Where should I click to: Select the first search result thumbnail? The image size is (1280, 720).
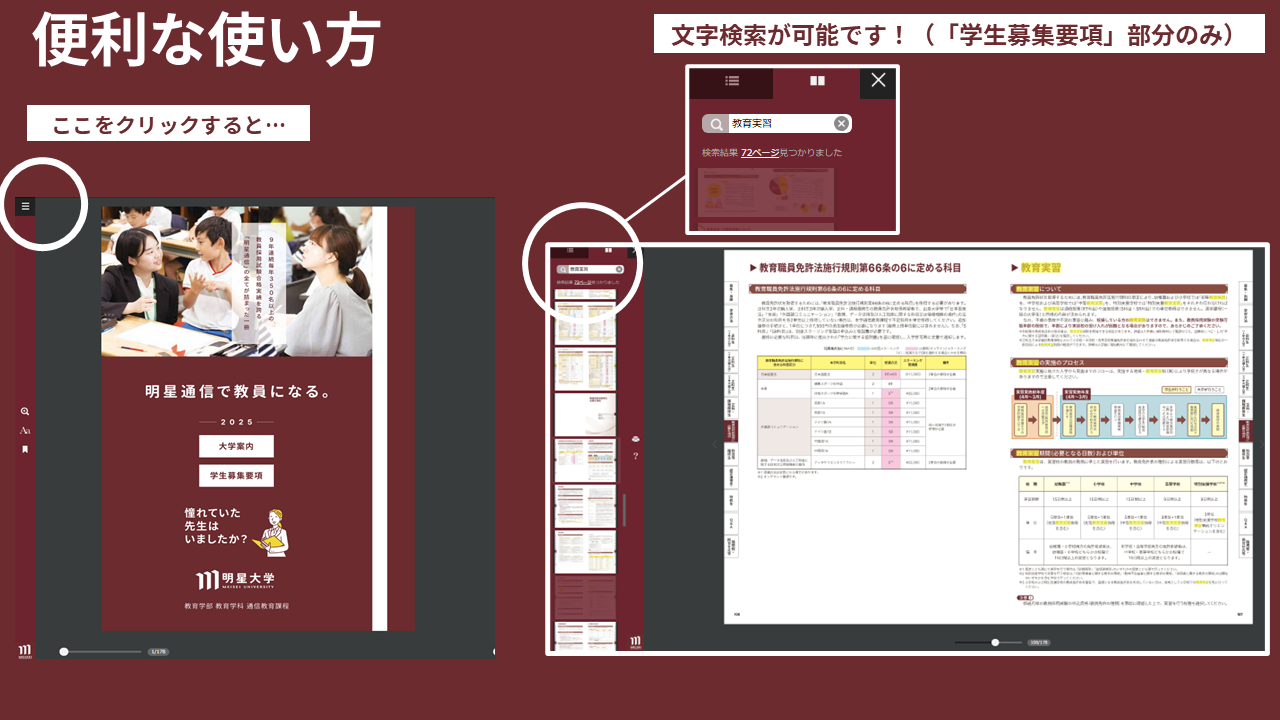click(765, 192)
